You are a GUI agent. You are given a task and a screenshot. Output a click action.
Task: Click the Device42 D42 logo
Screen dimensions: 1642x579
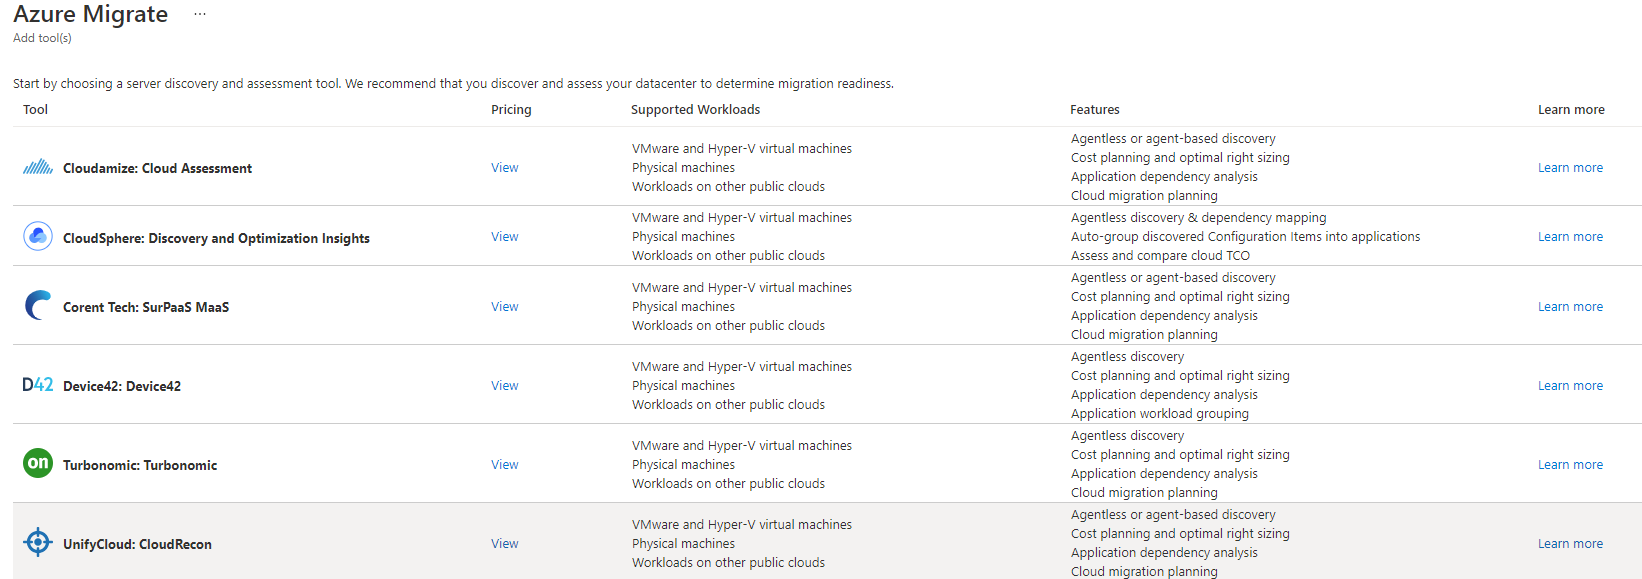tap(37, 385)
